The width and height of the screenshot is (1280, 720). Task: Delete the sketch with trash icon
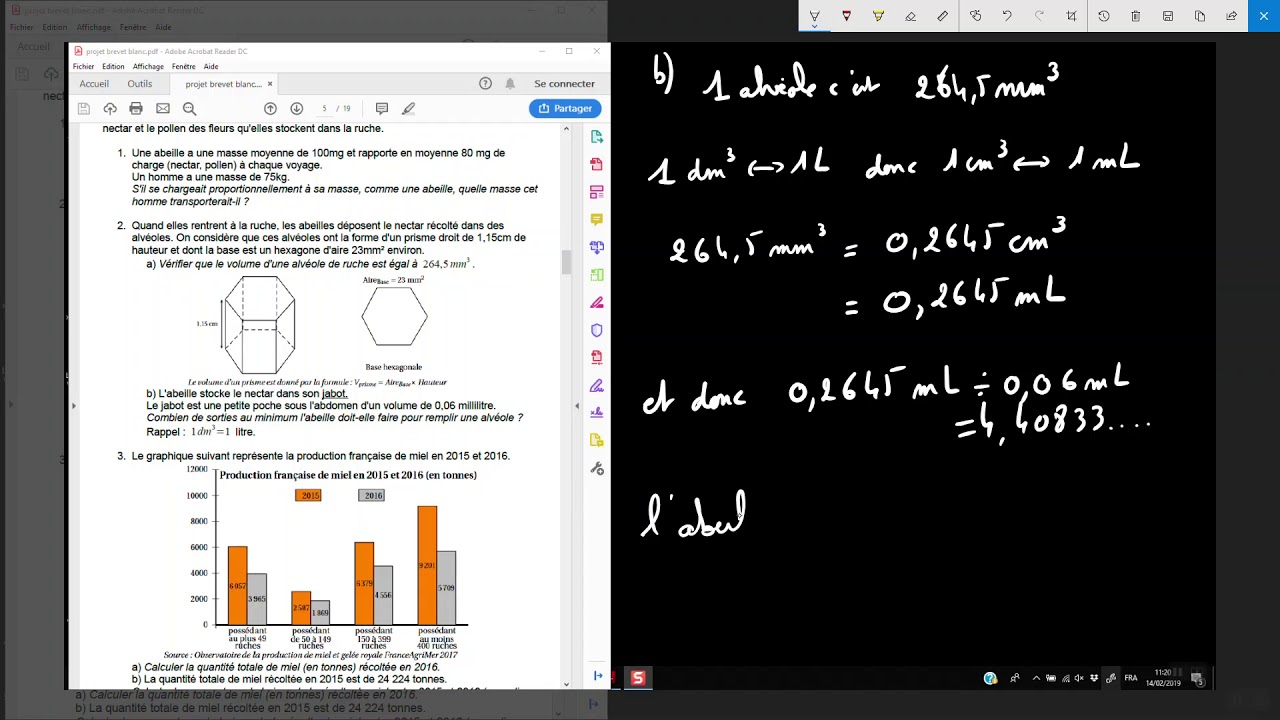(1136, 16)
